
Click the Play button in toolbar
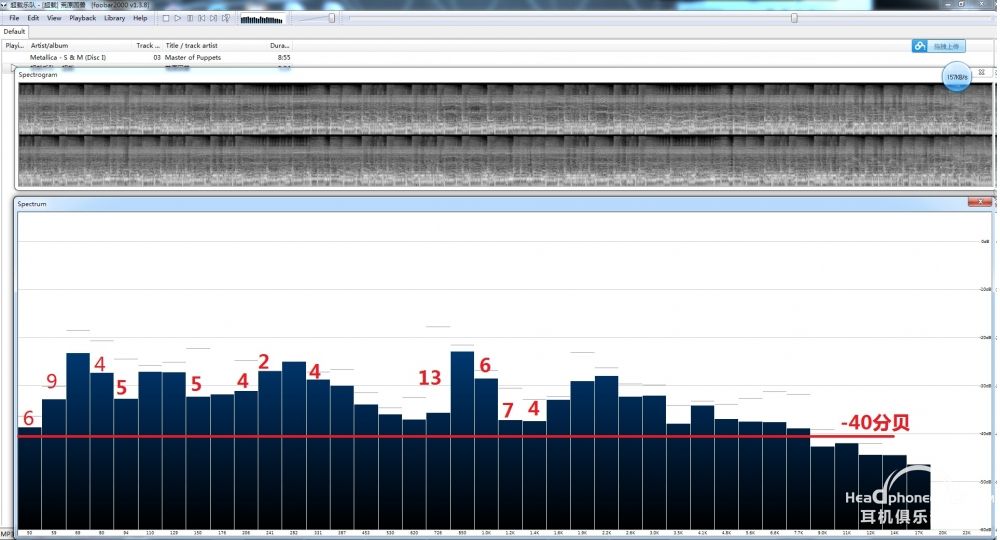coord(178,18)
